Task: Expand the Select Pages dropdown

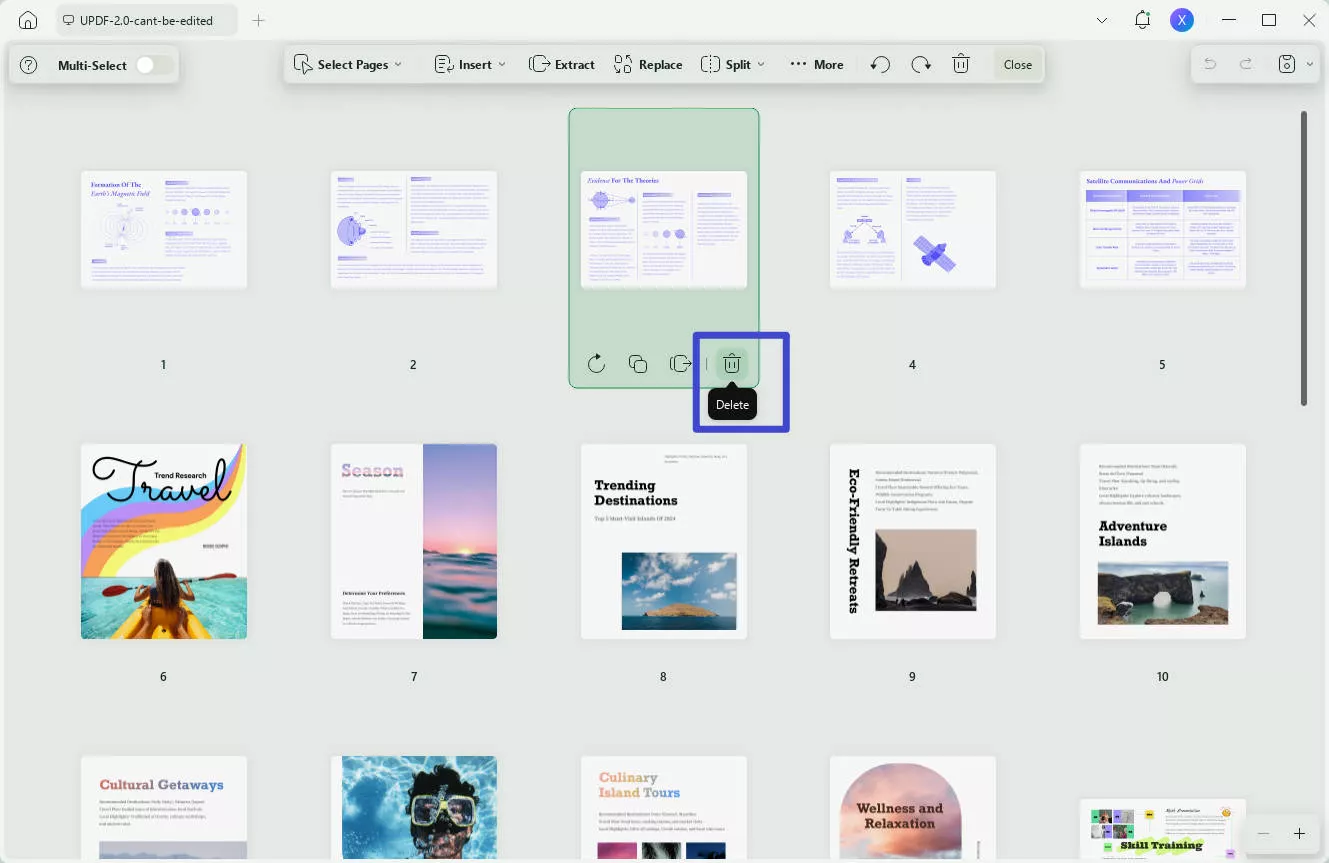Action: pos(348,65)
